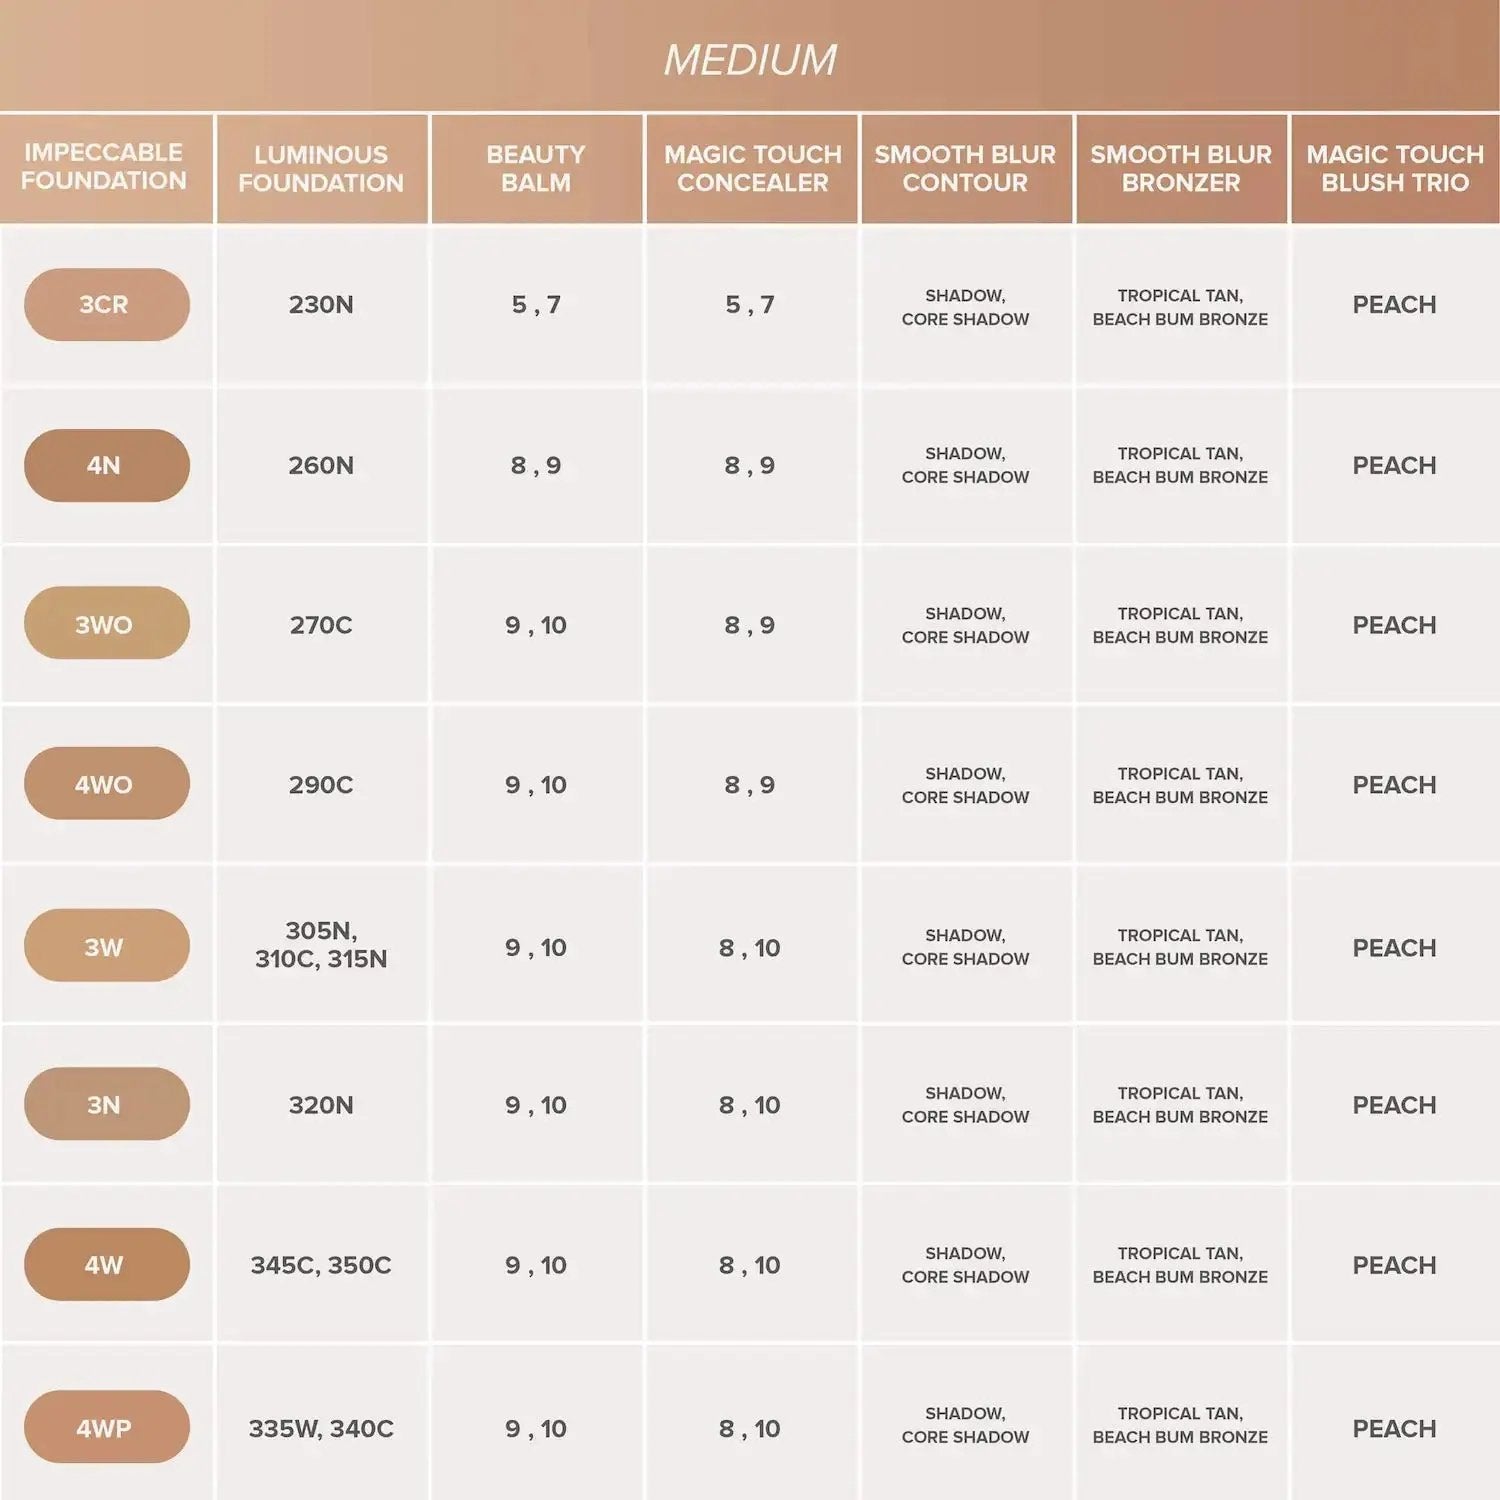Select the Luminous Foundation column header
The height and width of the screenshot is (1500, 1500).
coord(321,168)
